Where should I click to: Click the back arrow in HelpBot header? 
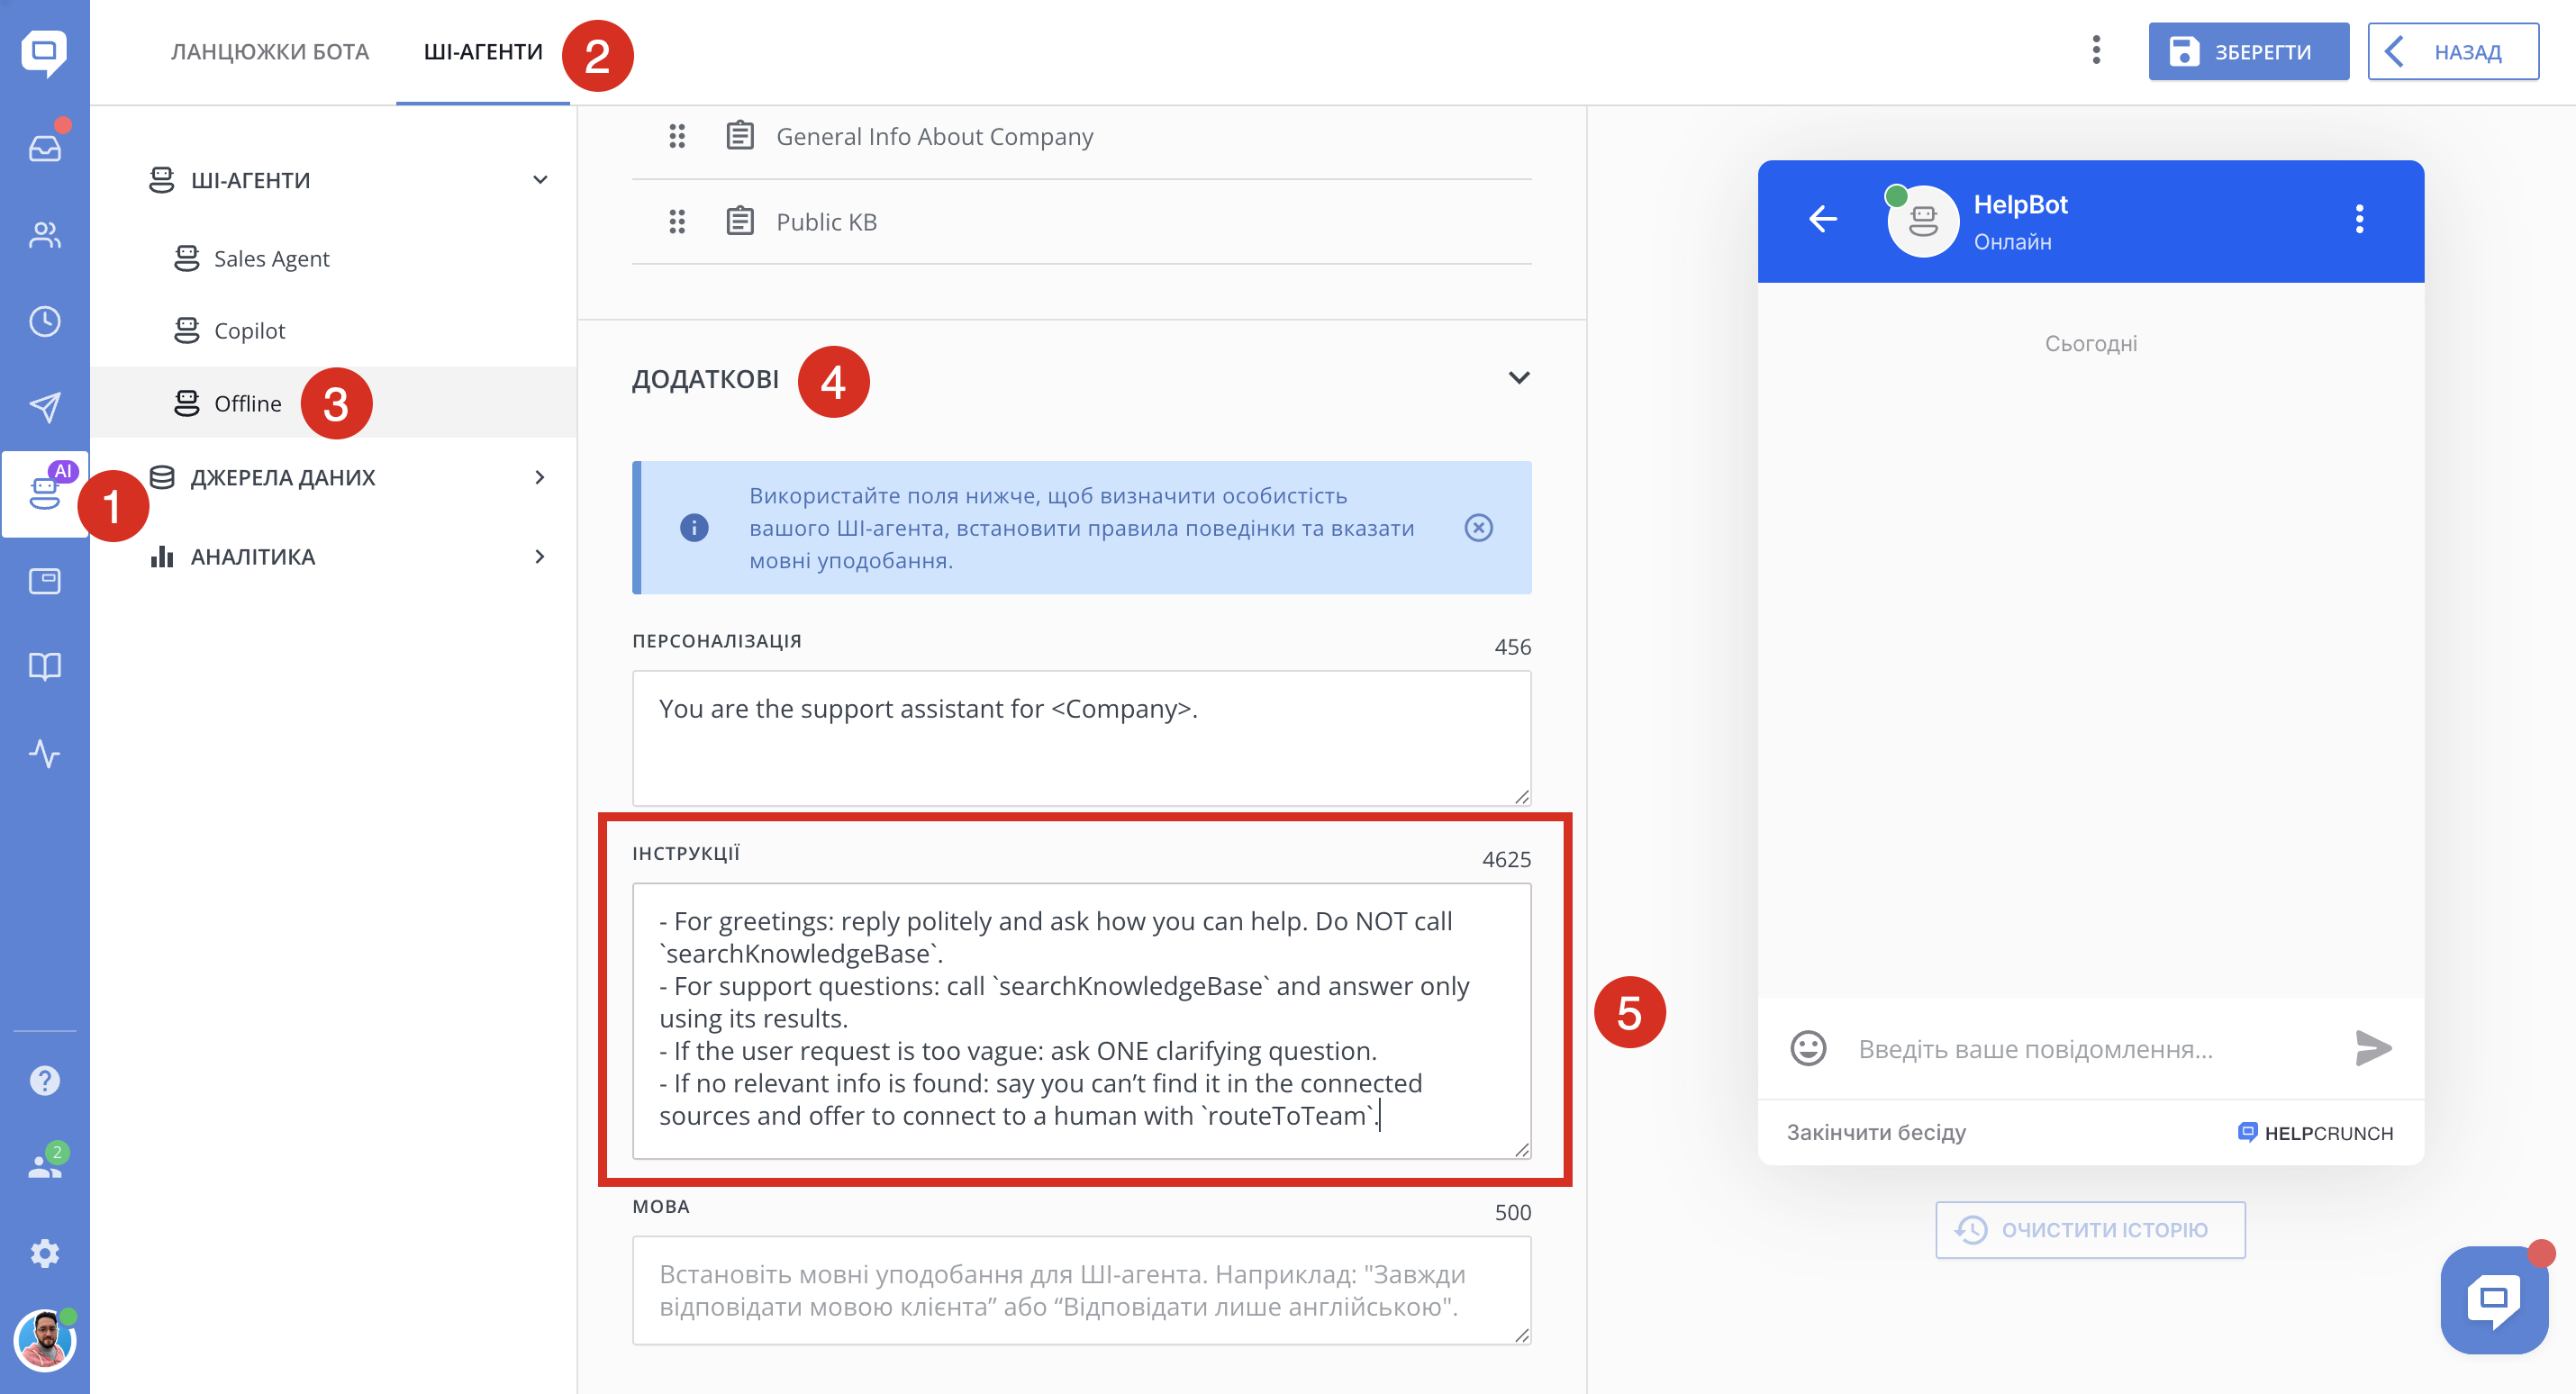1823,219
